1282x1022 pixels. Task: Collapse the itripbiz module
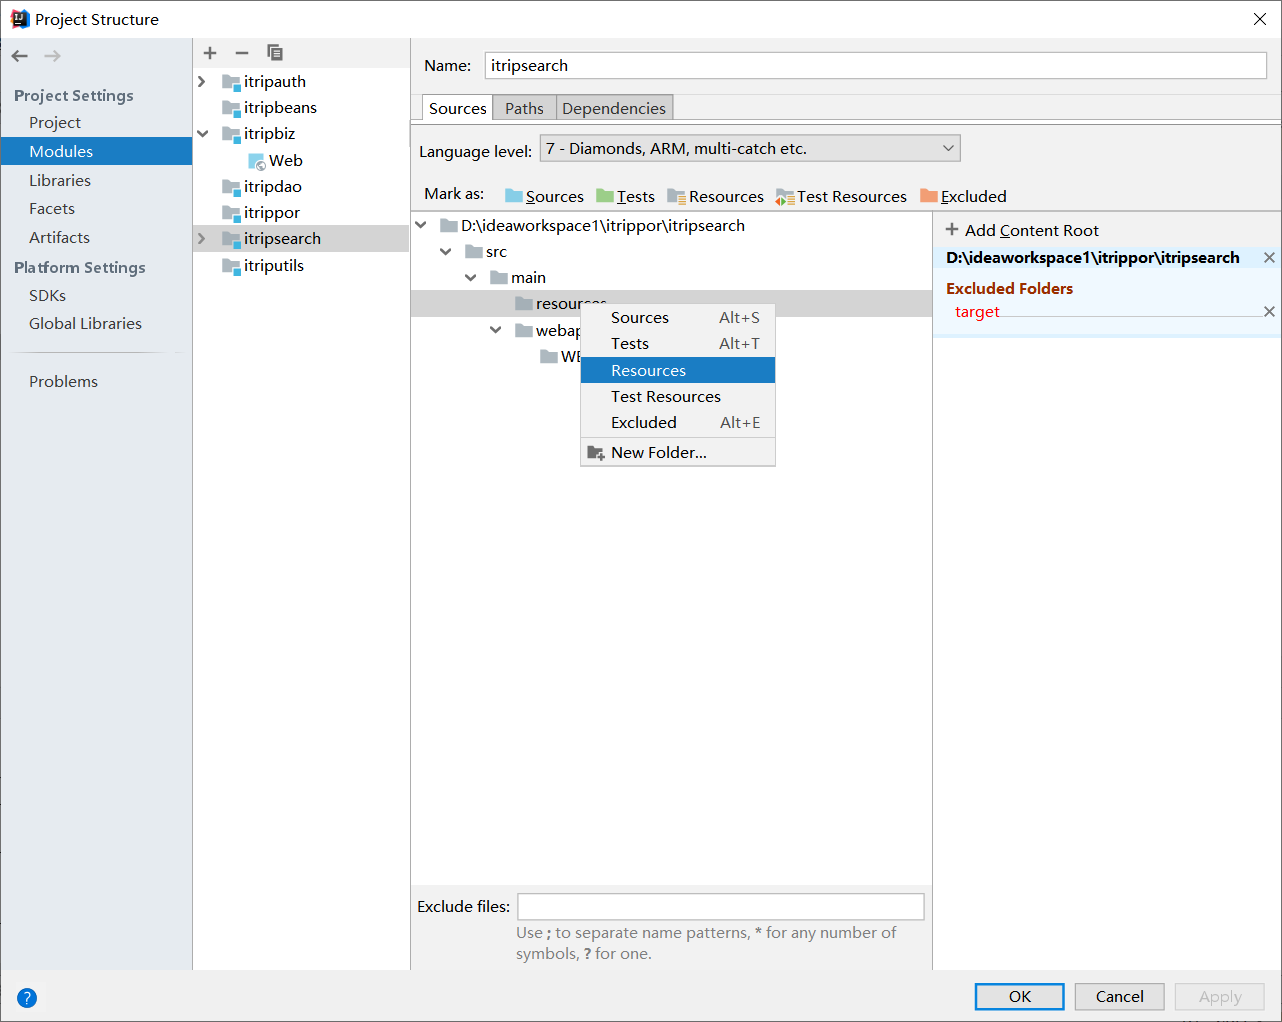pos(202,133)
